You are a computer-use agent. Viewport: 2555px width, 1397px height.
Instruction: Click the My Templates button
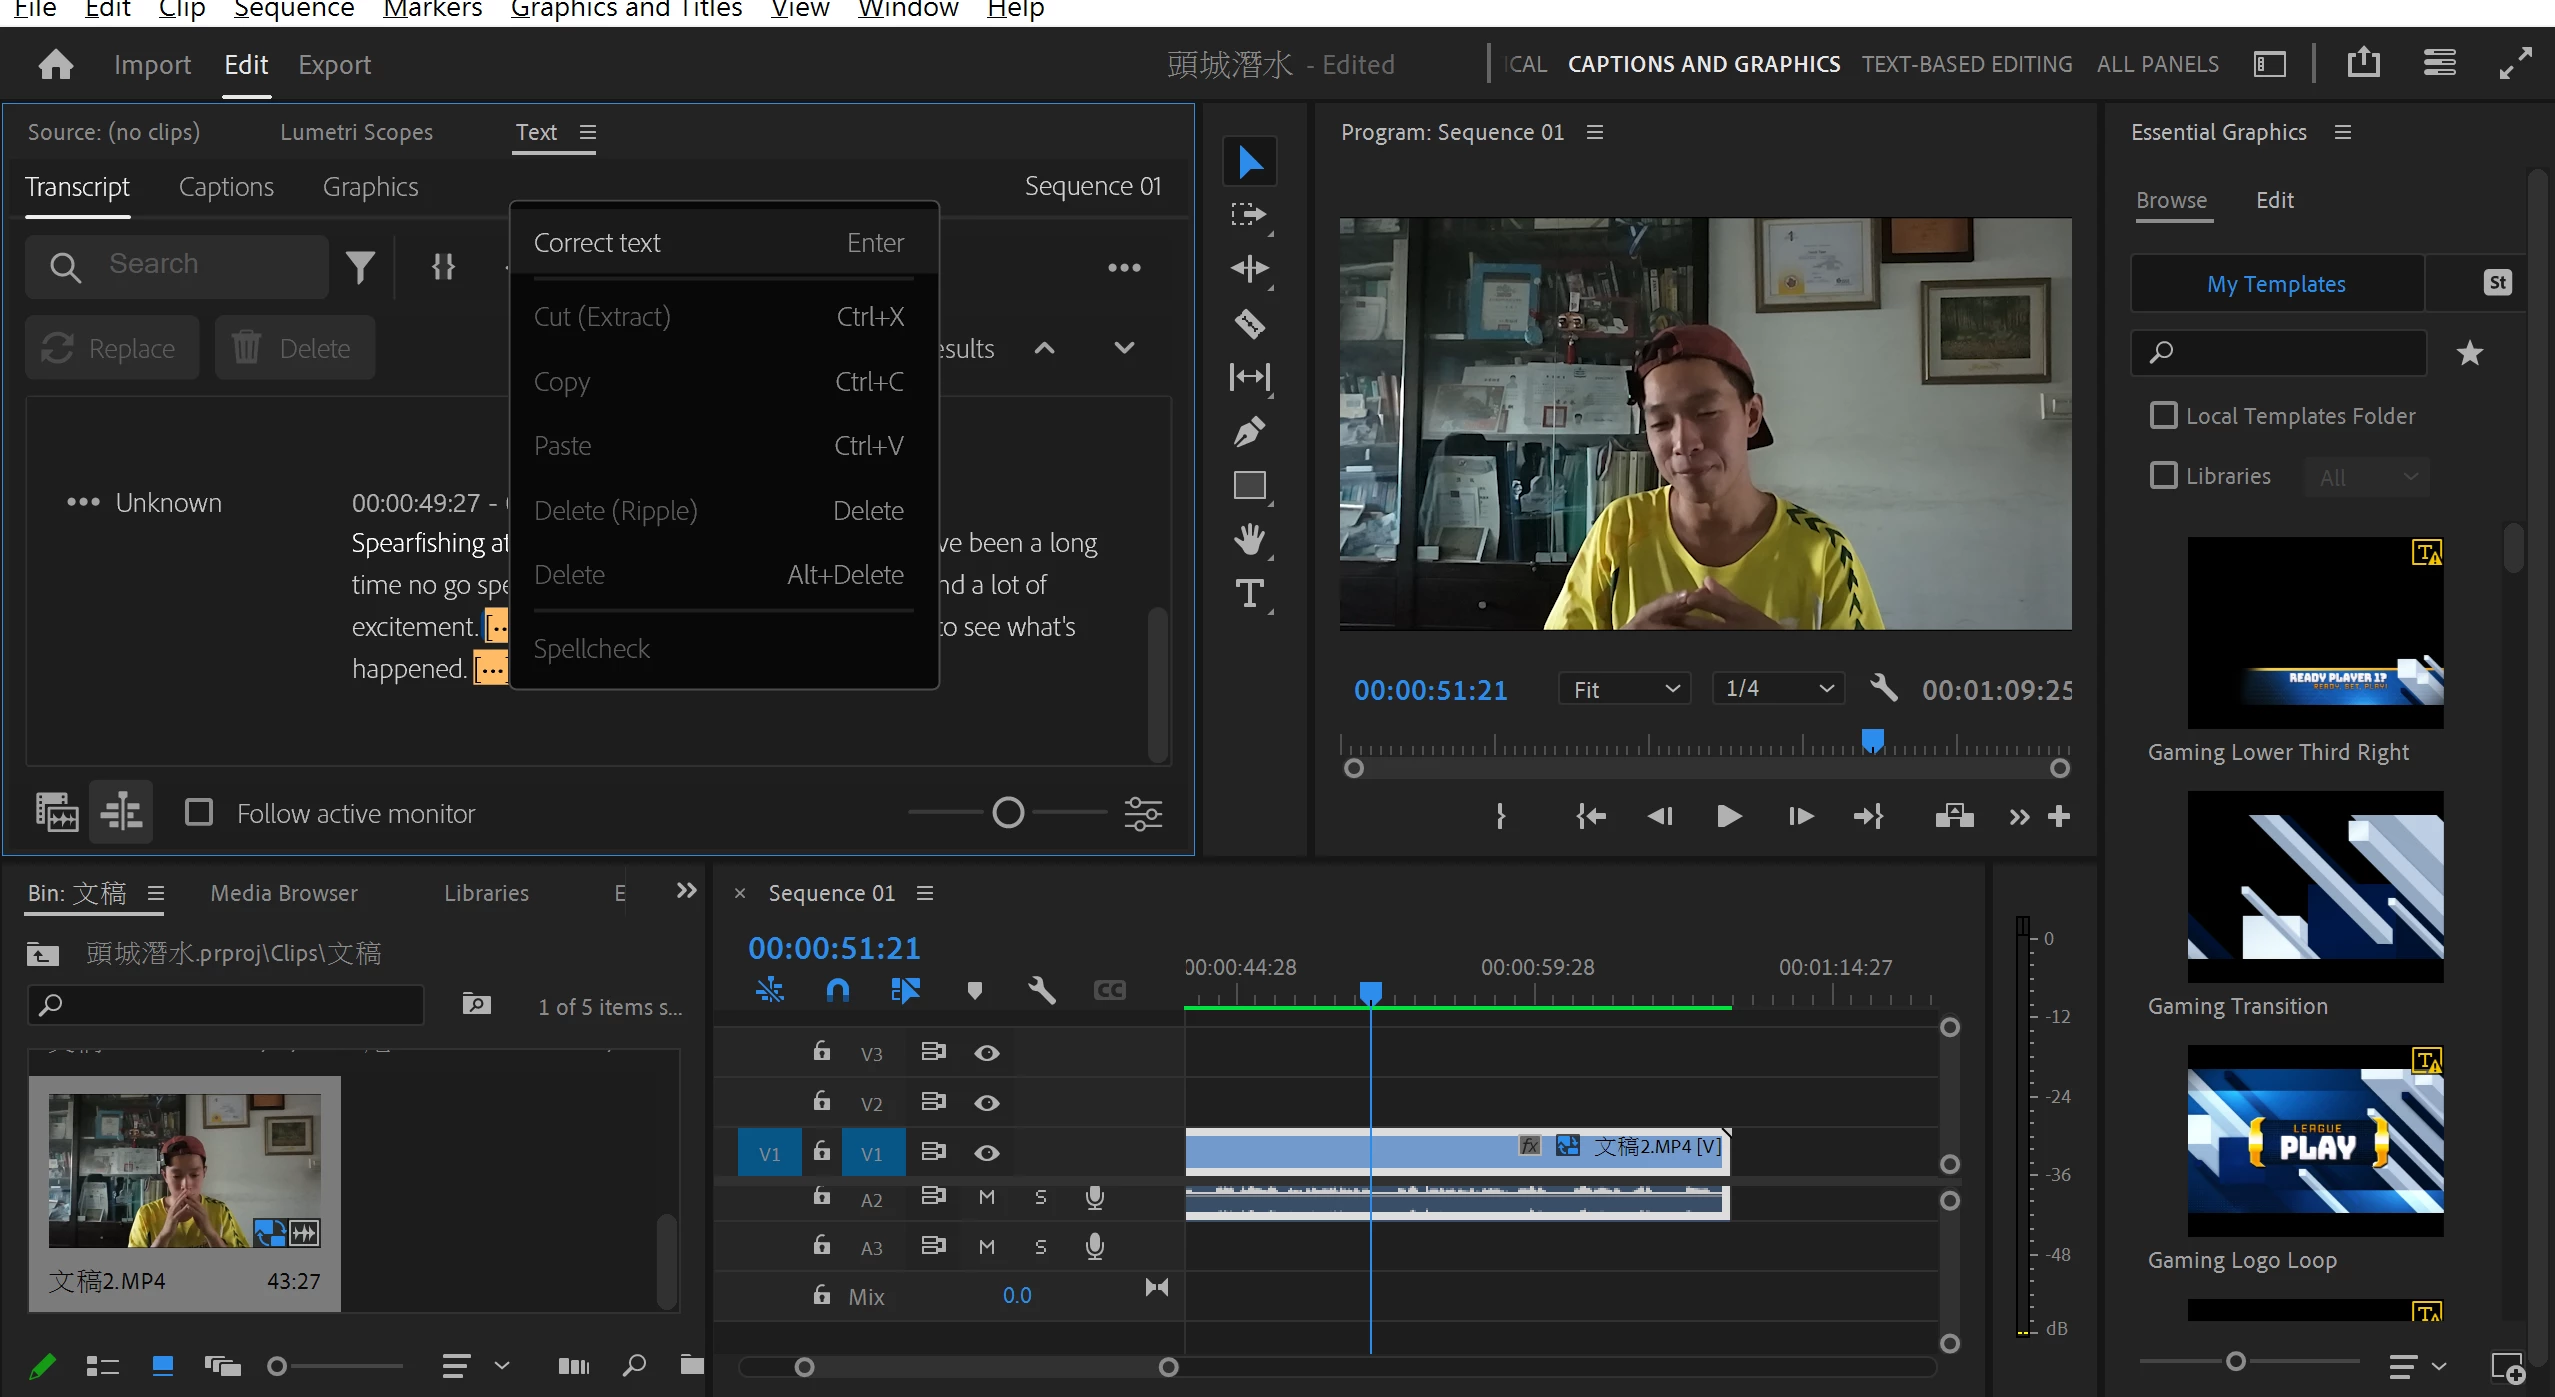2276,284
